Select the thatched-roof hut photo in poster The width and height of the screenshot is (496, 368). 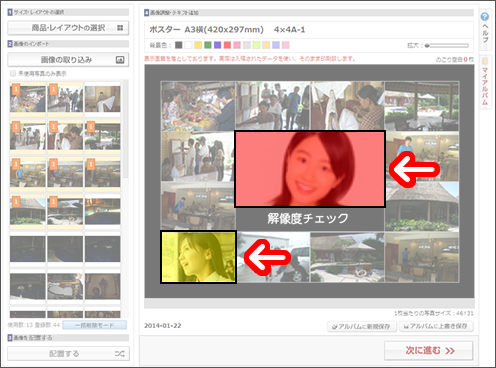click(x=422, y=206)
